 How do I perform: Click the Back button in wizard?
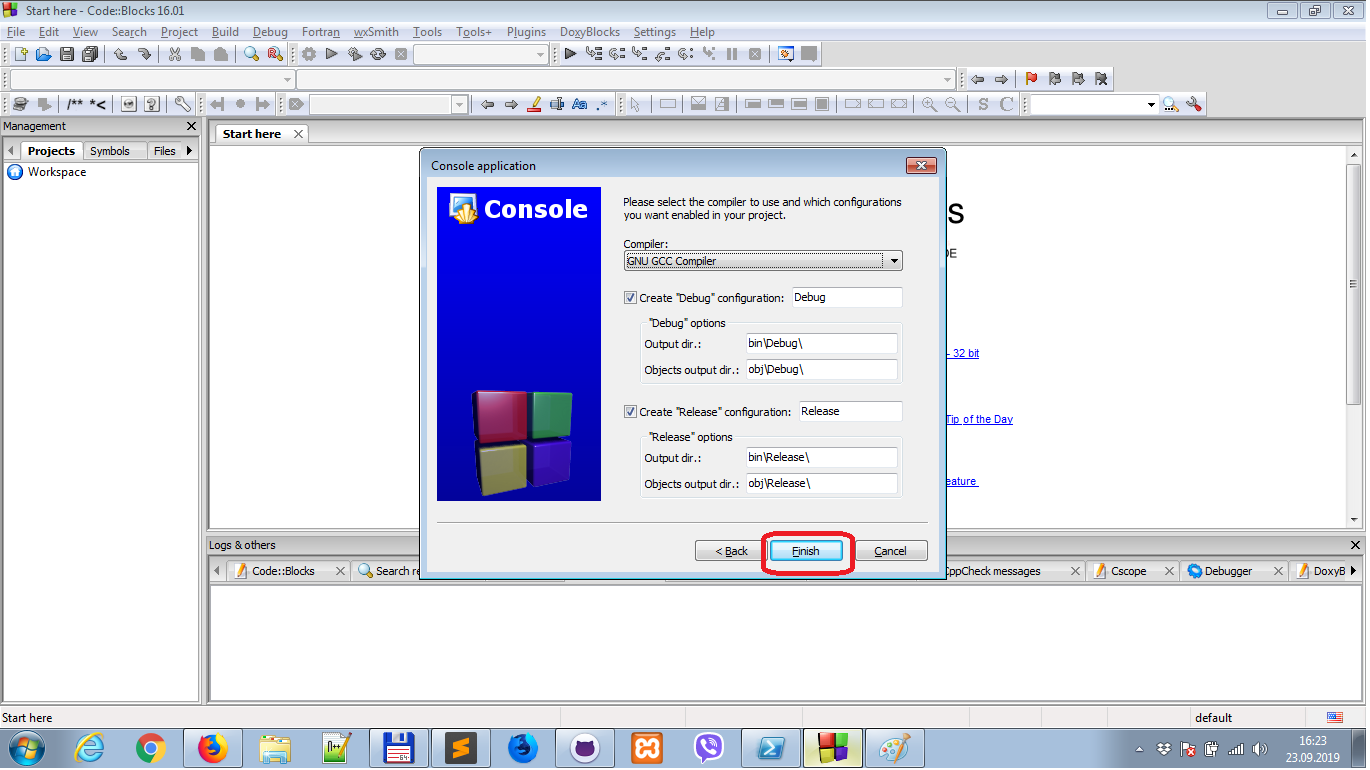point(731,551)
